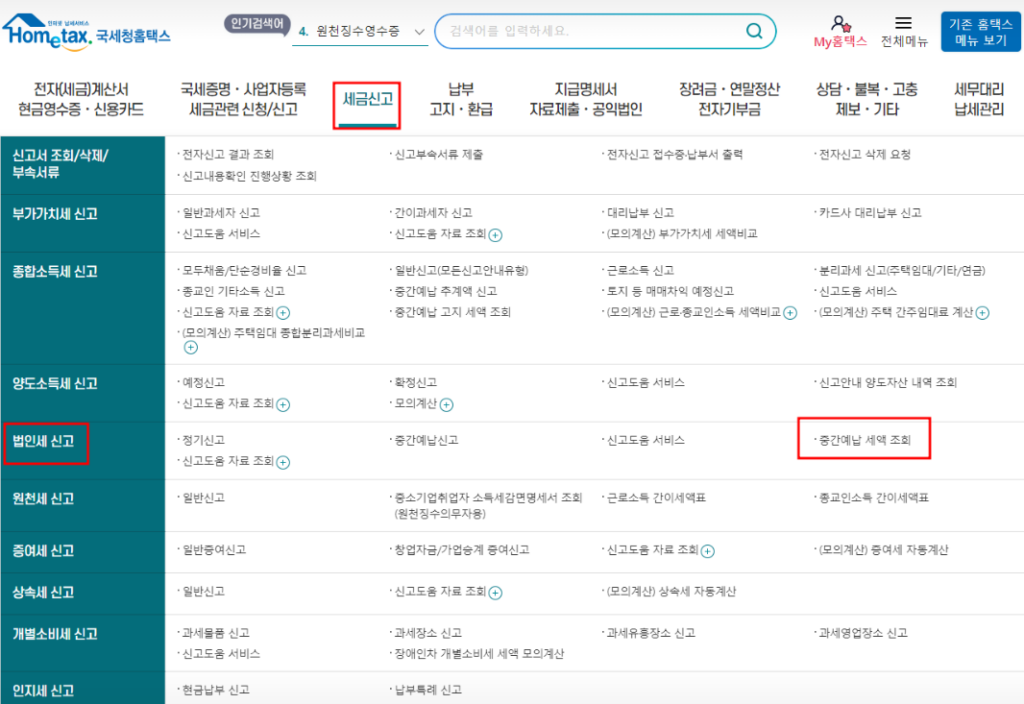Open 납부 고지·환급 menu
Viewport: 1024px width, 704px height.
461,99
